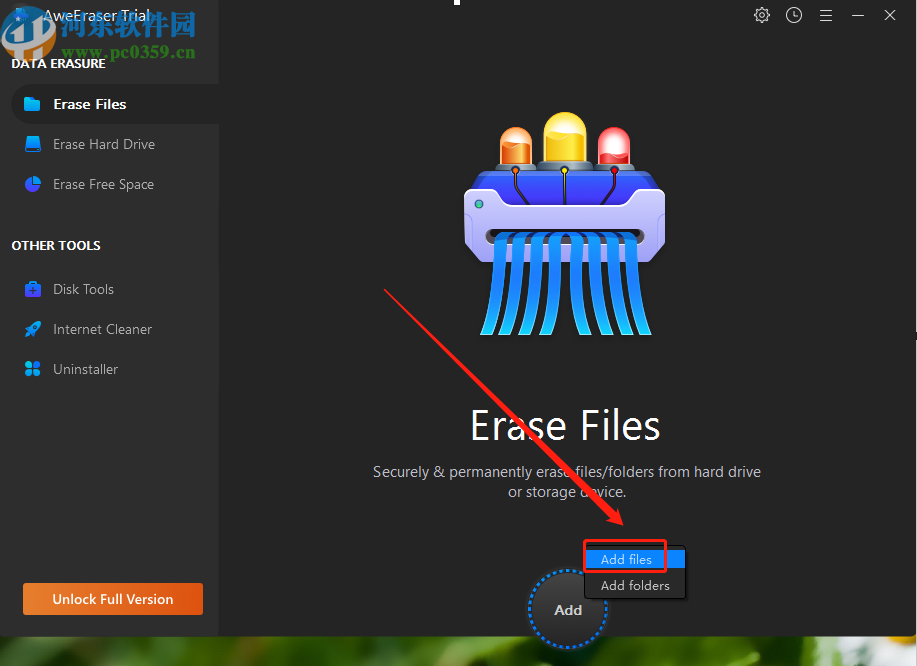Open the Uninstaller label in the sidebar
The height and width of the screenshot is (666, 917).
(x=85, y=369)
